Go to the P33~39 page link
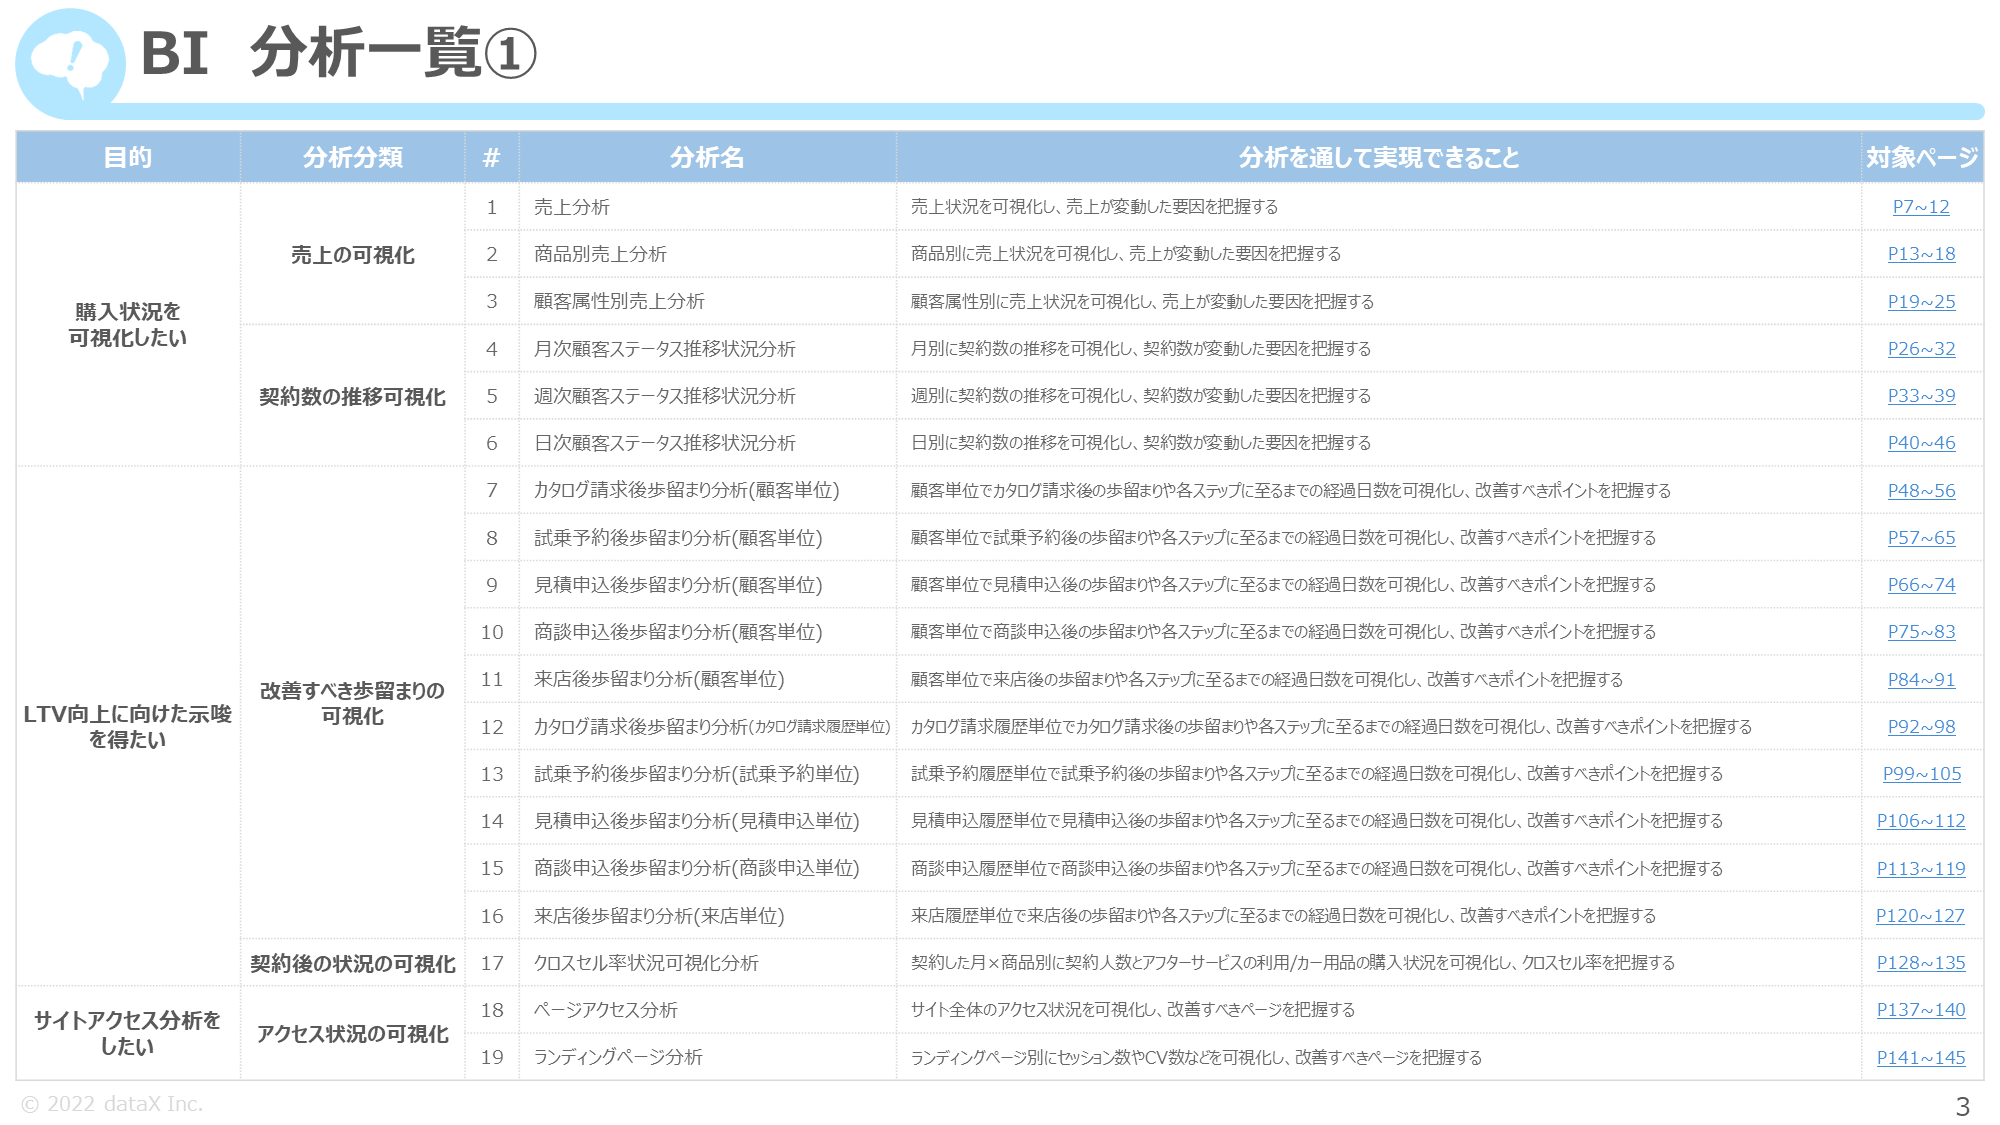2000x1125 pixels. click(1921, 396)
